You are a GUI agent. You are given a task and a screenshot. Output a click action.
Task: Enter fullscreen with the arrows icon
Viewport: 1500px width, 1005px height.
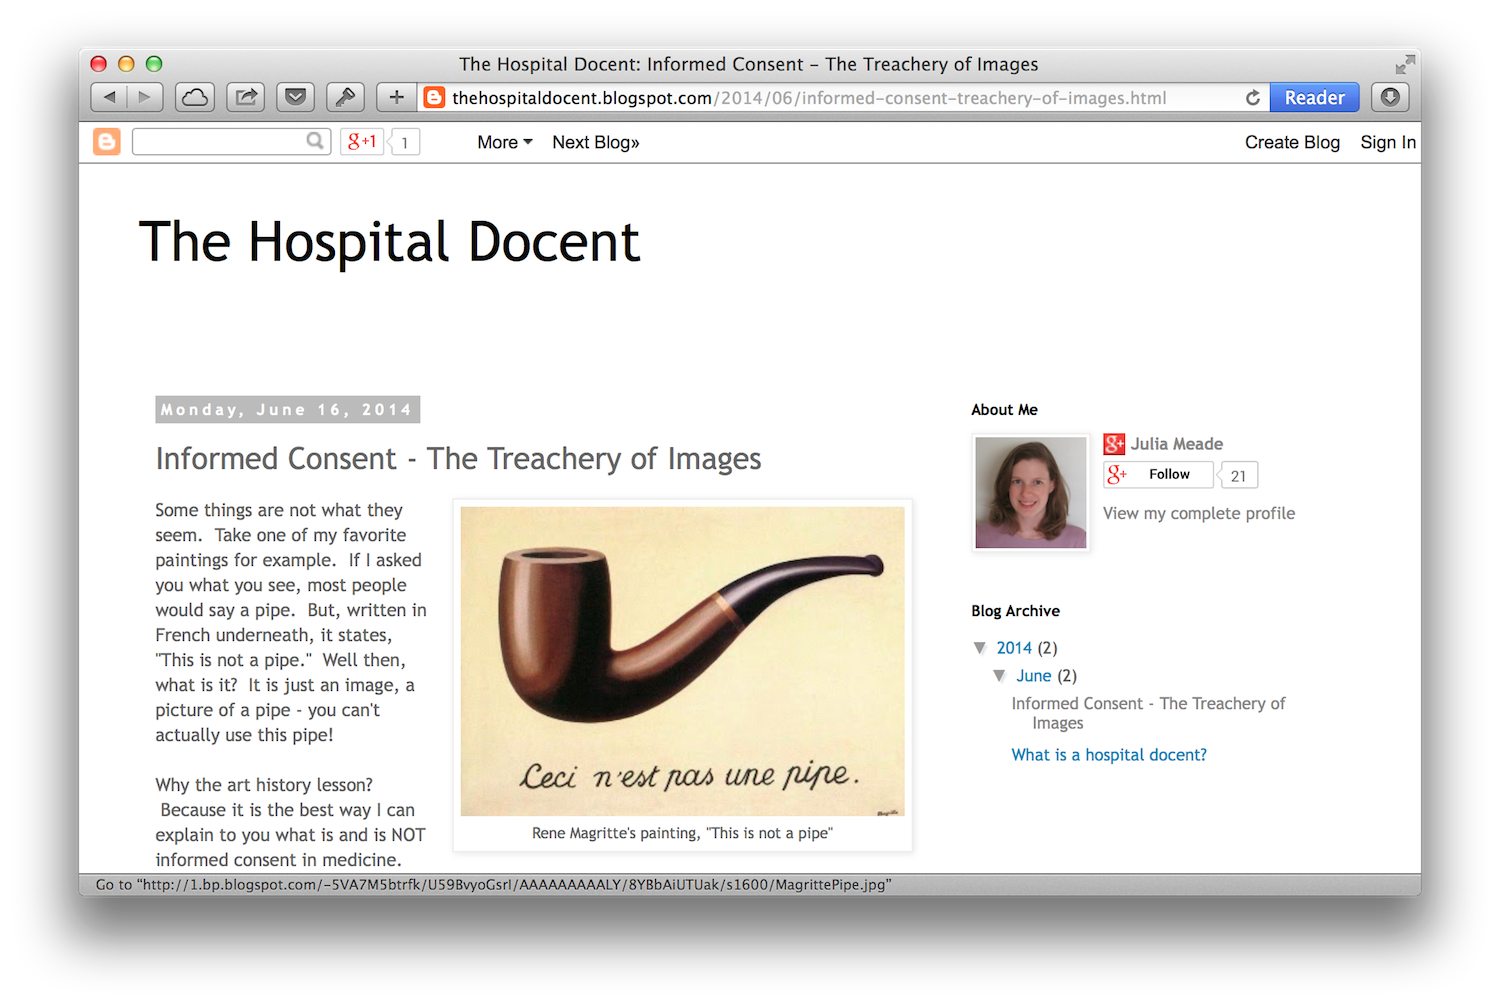click(x=1405, y=64)
